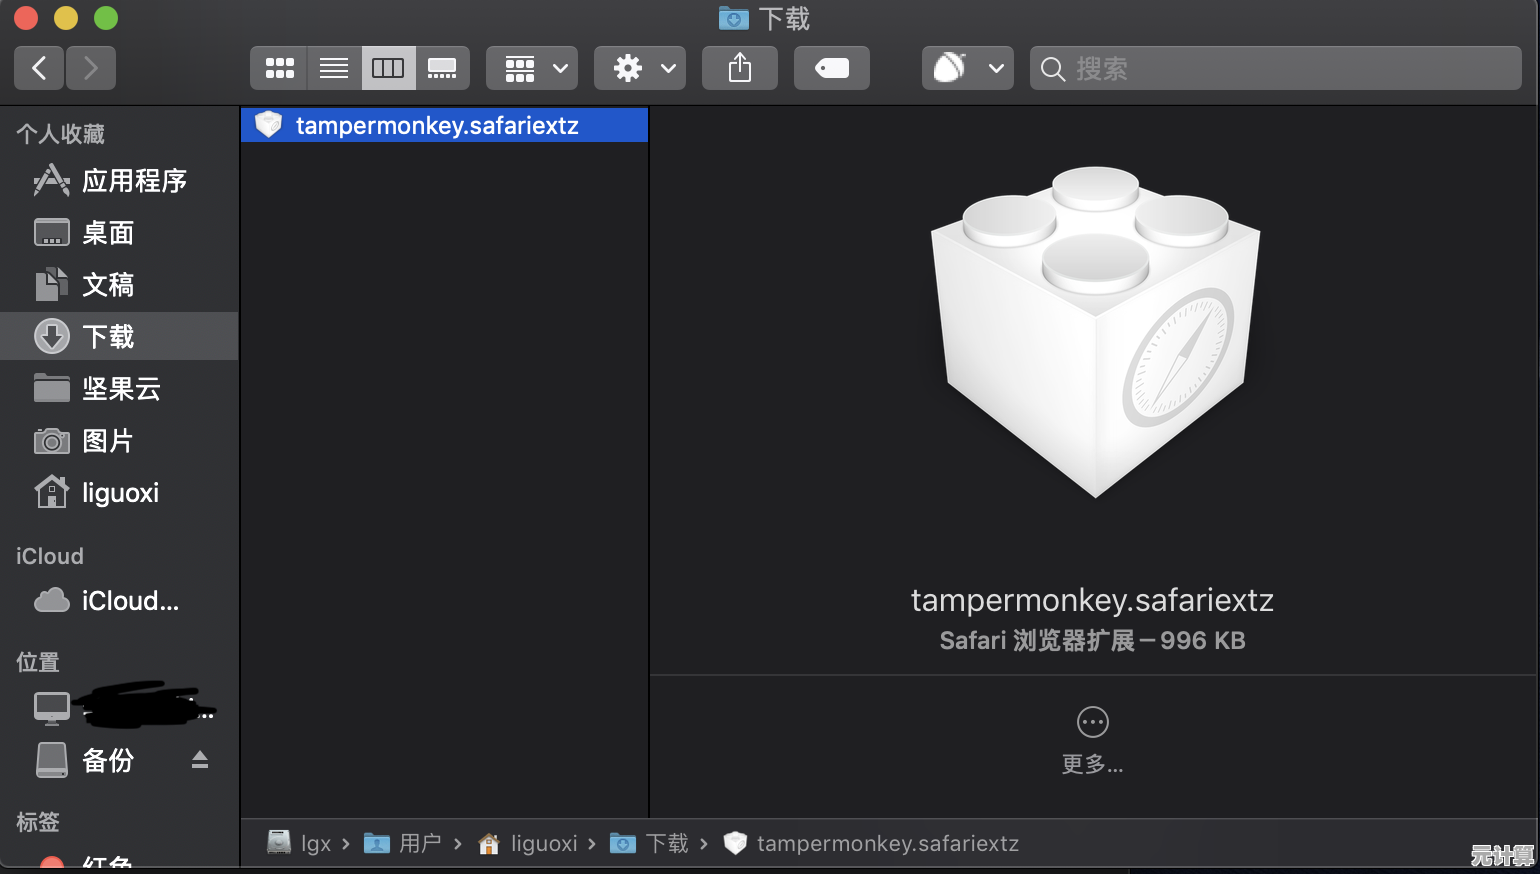Click the iCloud sidebar section header
This screenshot has height=874, width=1540.
pos(50,556)
